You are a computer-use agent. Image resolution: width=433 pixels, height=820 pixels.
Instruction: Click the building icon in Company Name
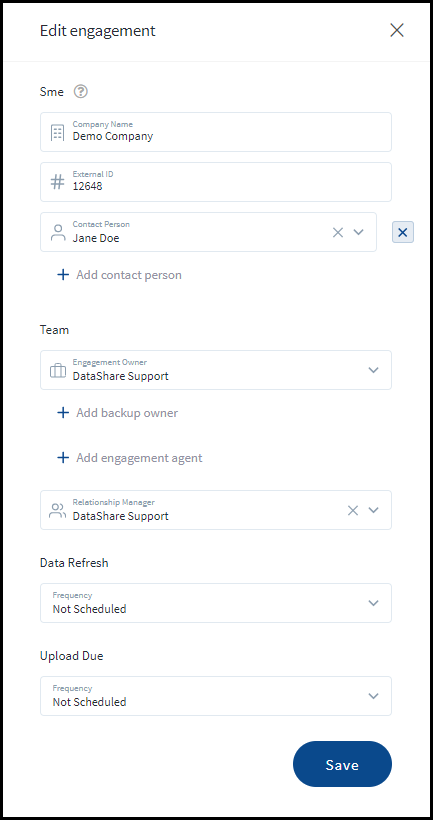click(58, 133)
